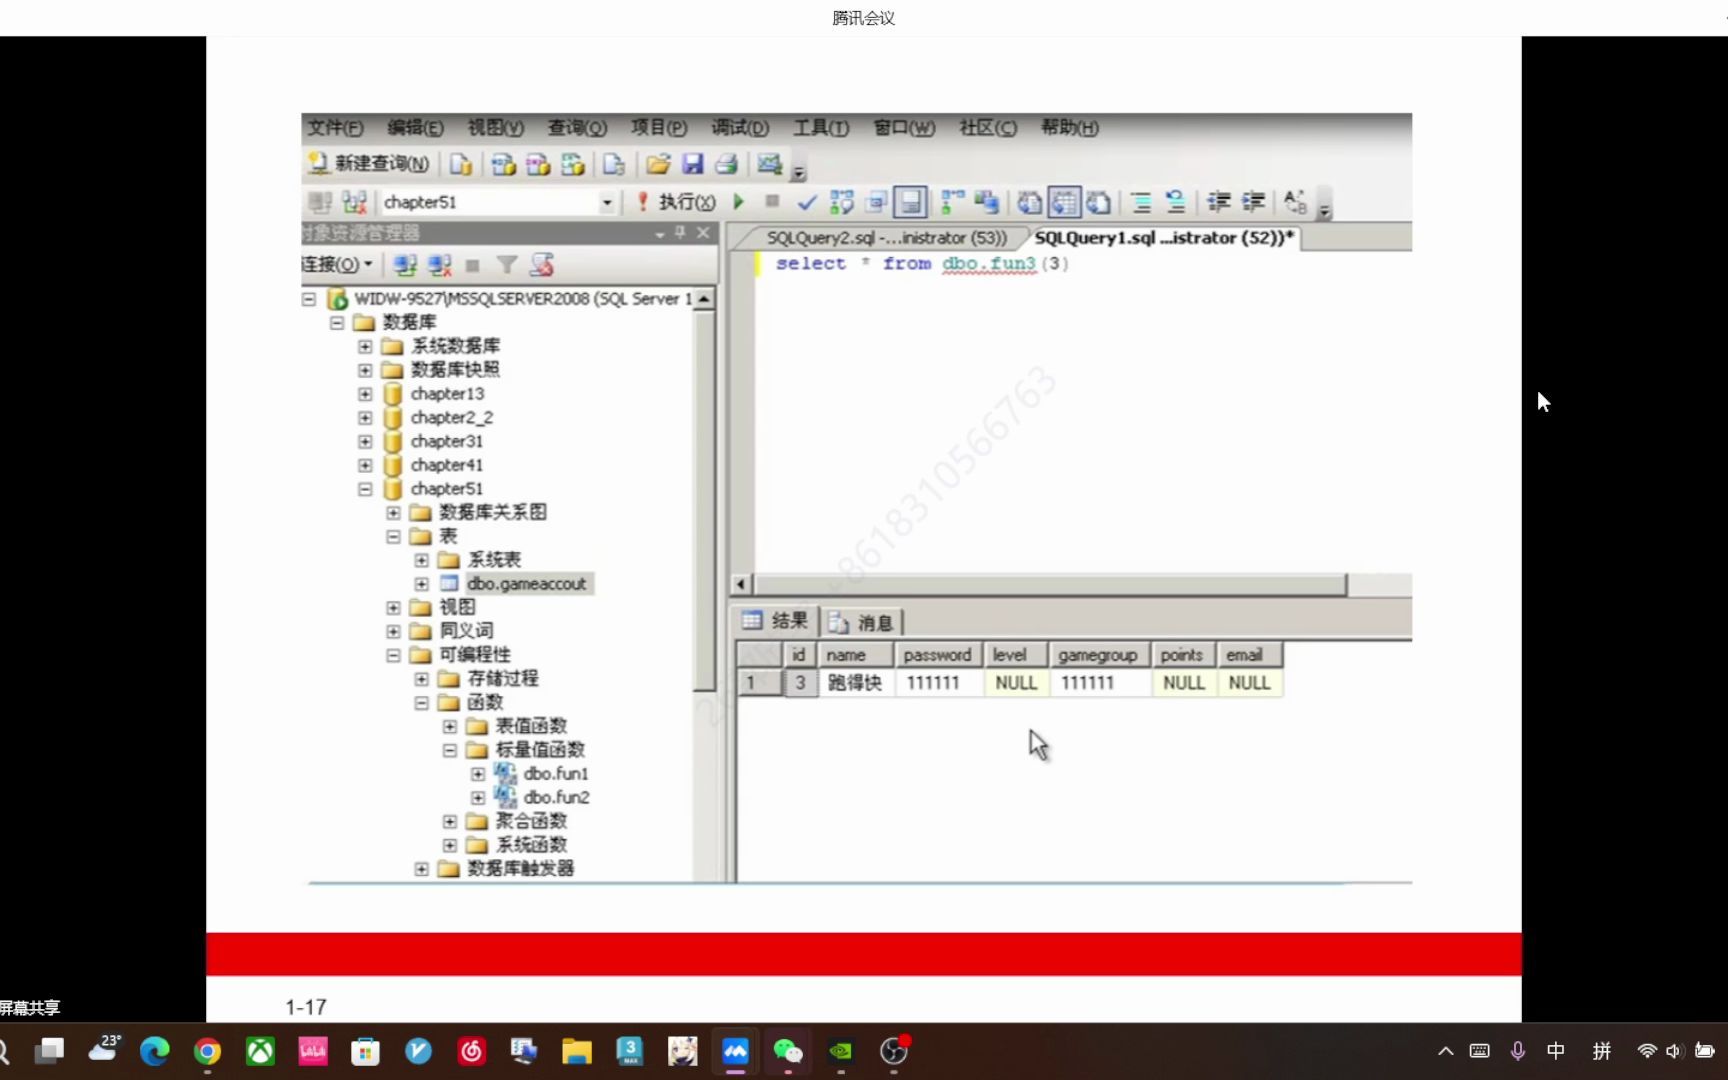1728x1080 pixels.
Task: Click the 跑得快 name cell
Action: coord(855,683)
